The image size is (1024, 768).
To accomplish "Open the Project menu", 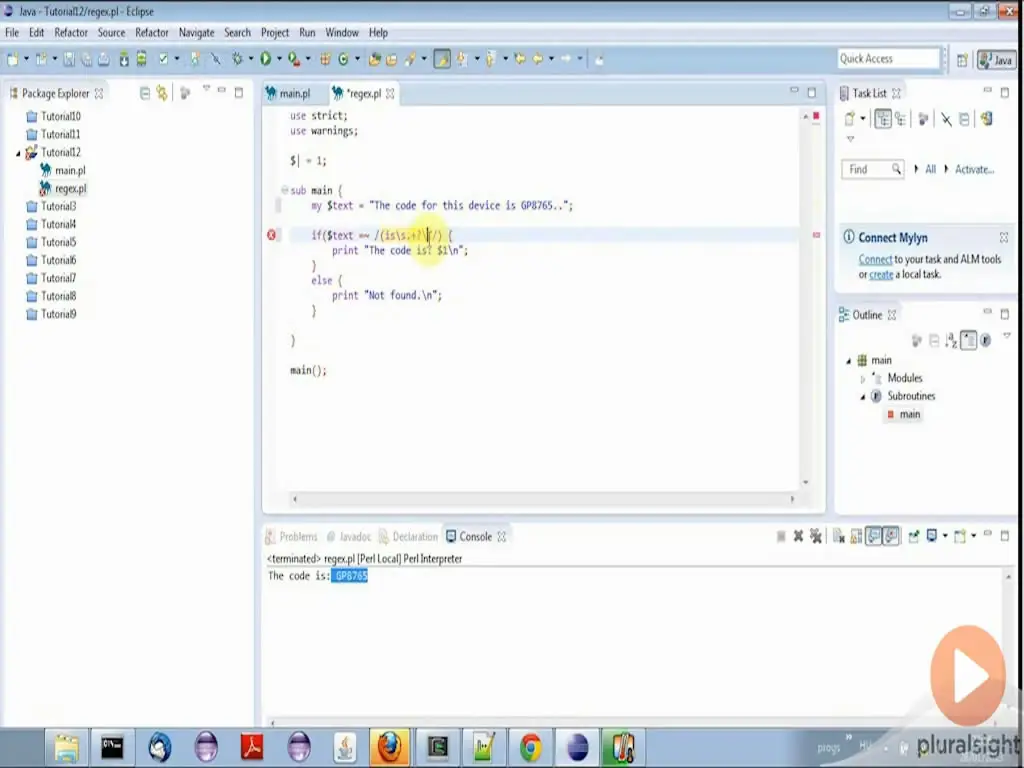I will (x=275, y=33).
